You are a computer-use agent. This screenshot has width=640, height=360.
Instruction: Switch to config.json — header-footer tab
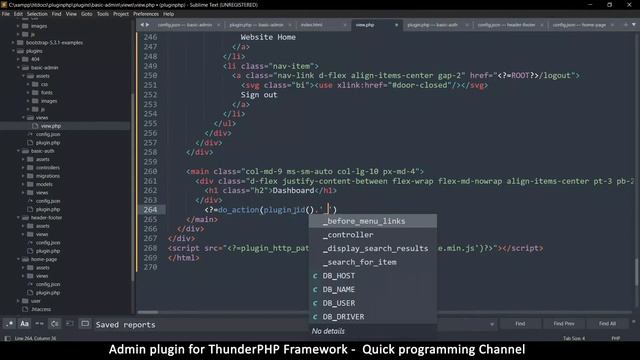(x=506, y=25)
